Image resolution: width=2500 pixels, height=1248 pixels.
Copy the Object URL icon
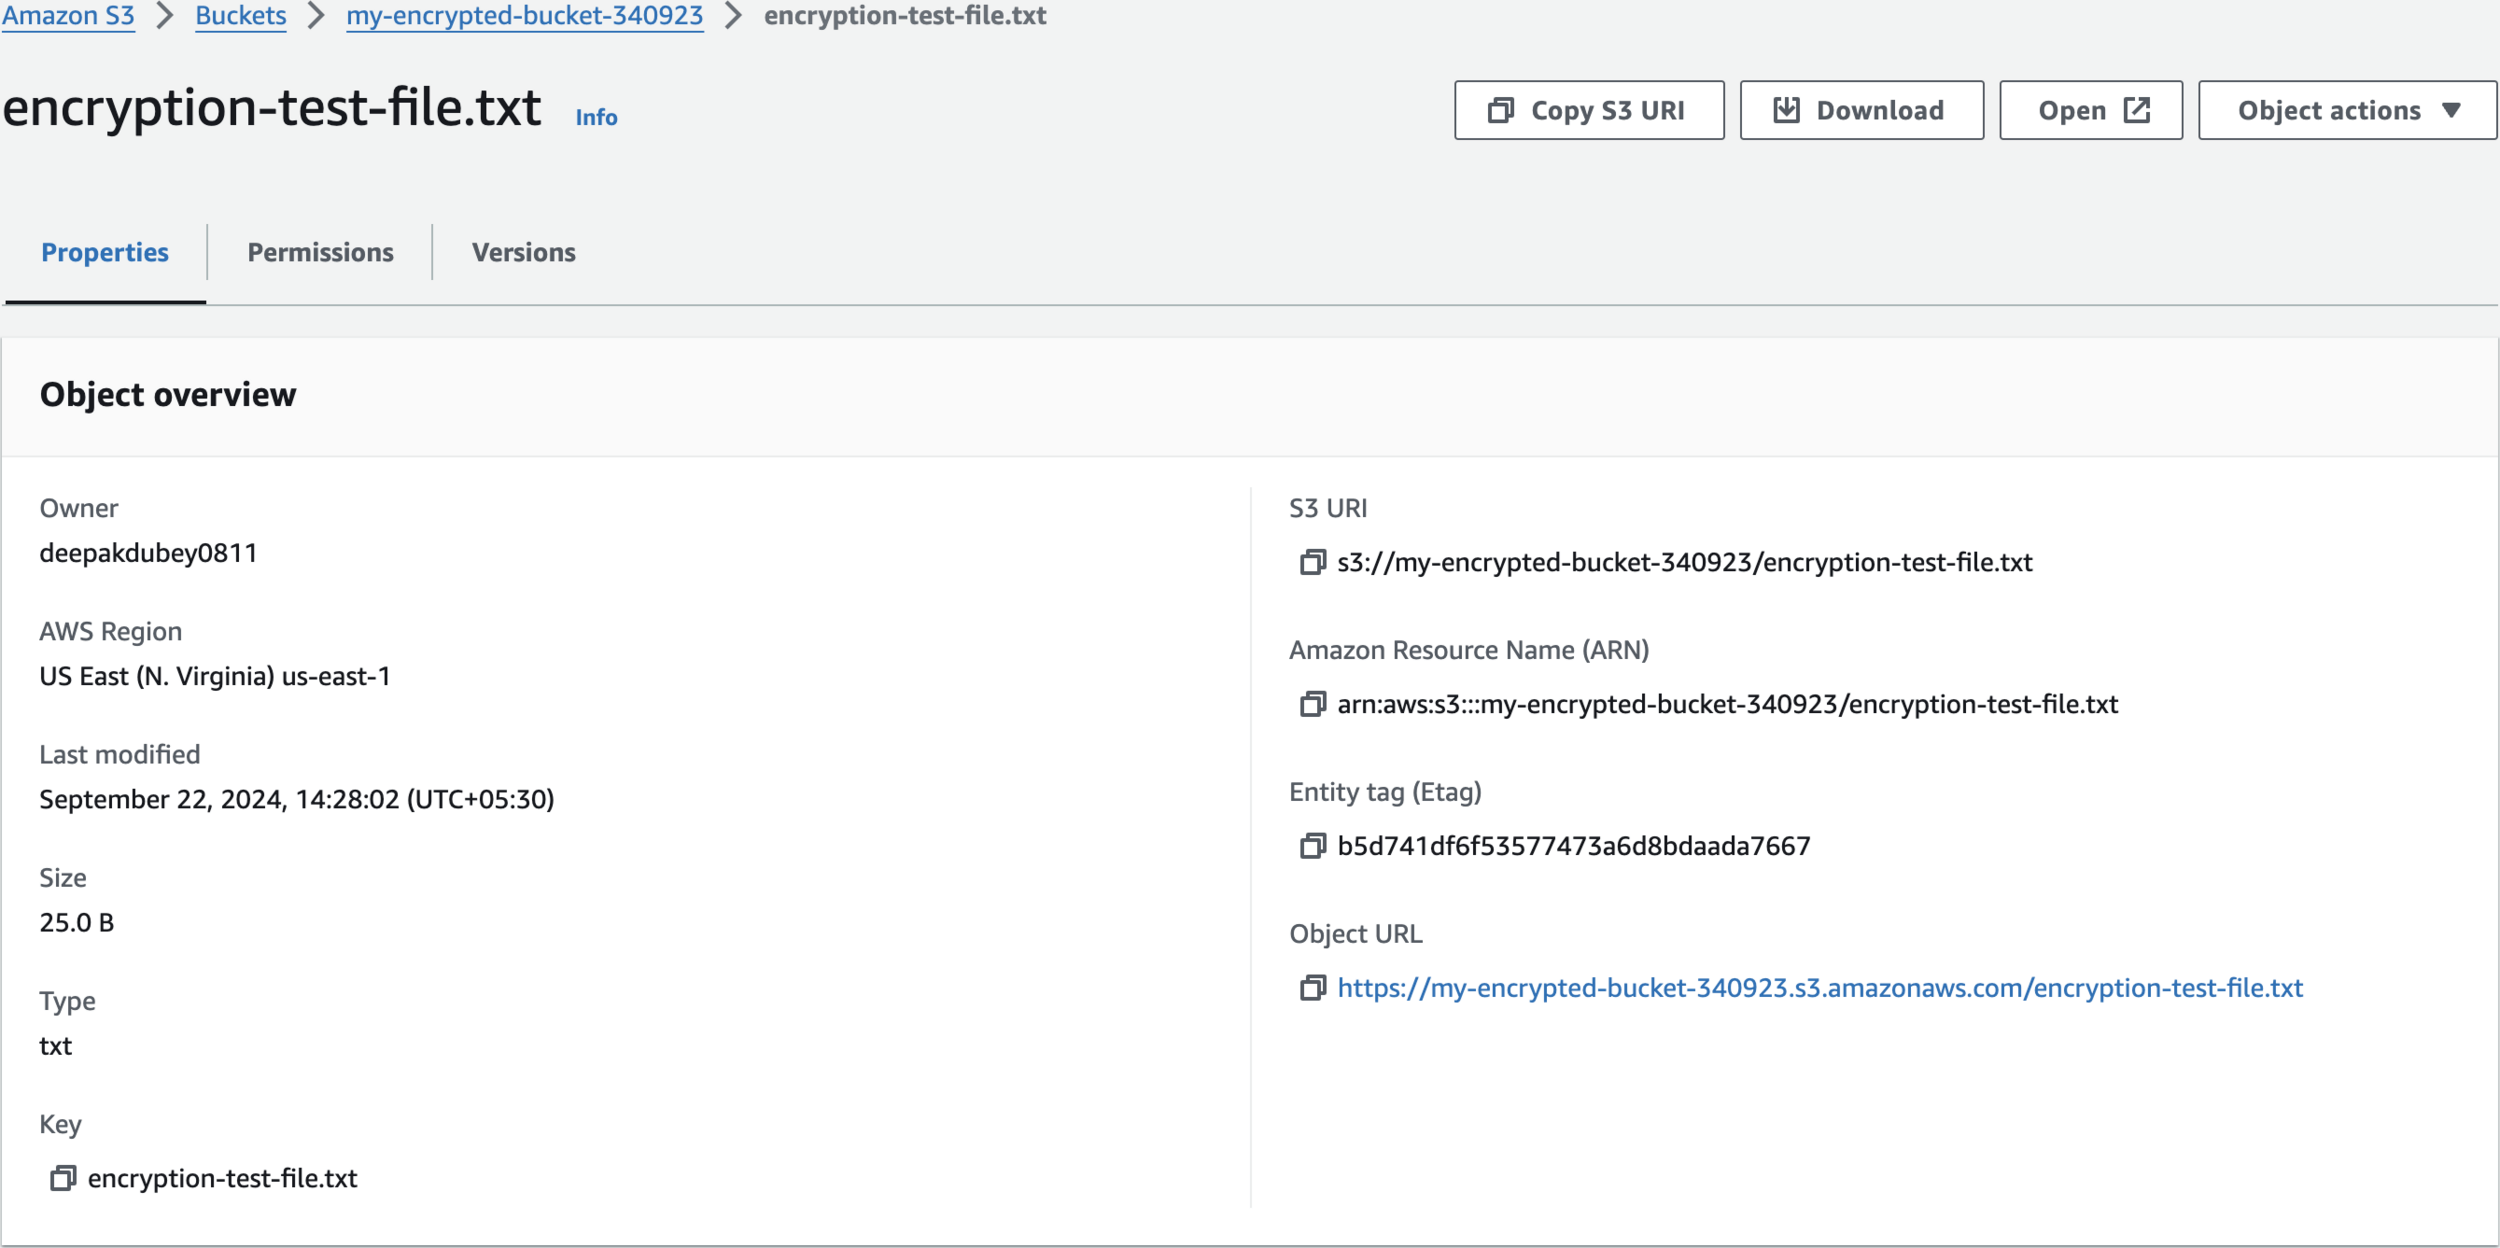1312,989
